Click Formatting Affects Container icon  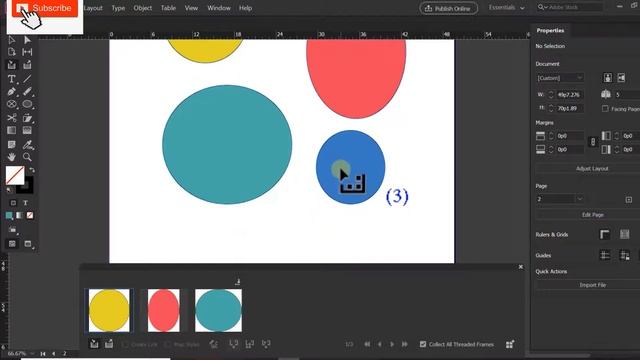(13, 203)
